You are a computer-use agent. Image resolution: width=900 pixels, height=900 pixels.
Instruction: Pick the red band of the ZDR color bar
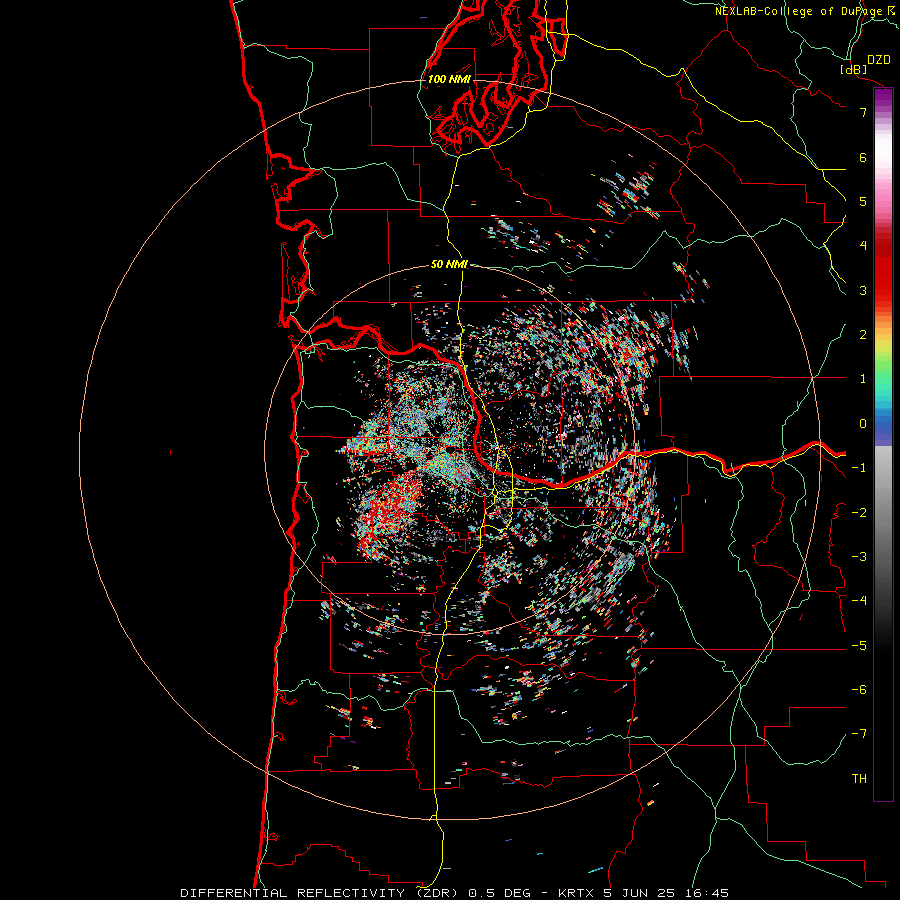click(883, 270)
